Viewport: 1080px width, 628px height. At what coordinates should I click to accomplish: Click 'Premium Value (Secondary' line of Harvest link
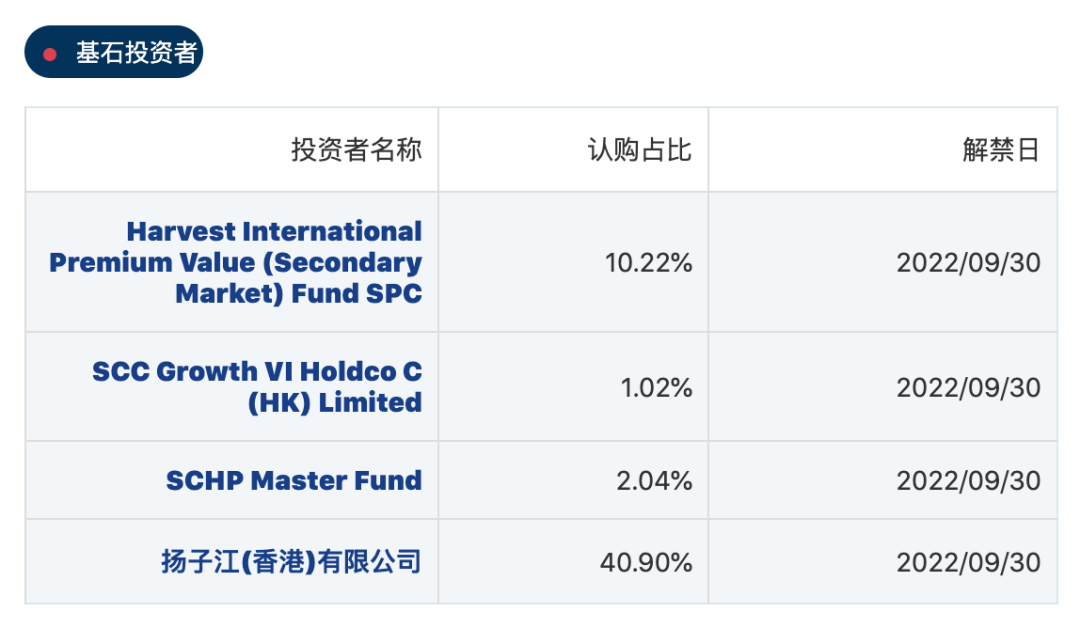[x=235, y=263]
